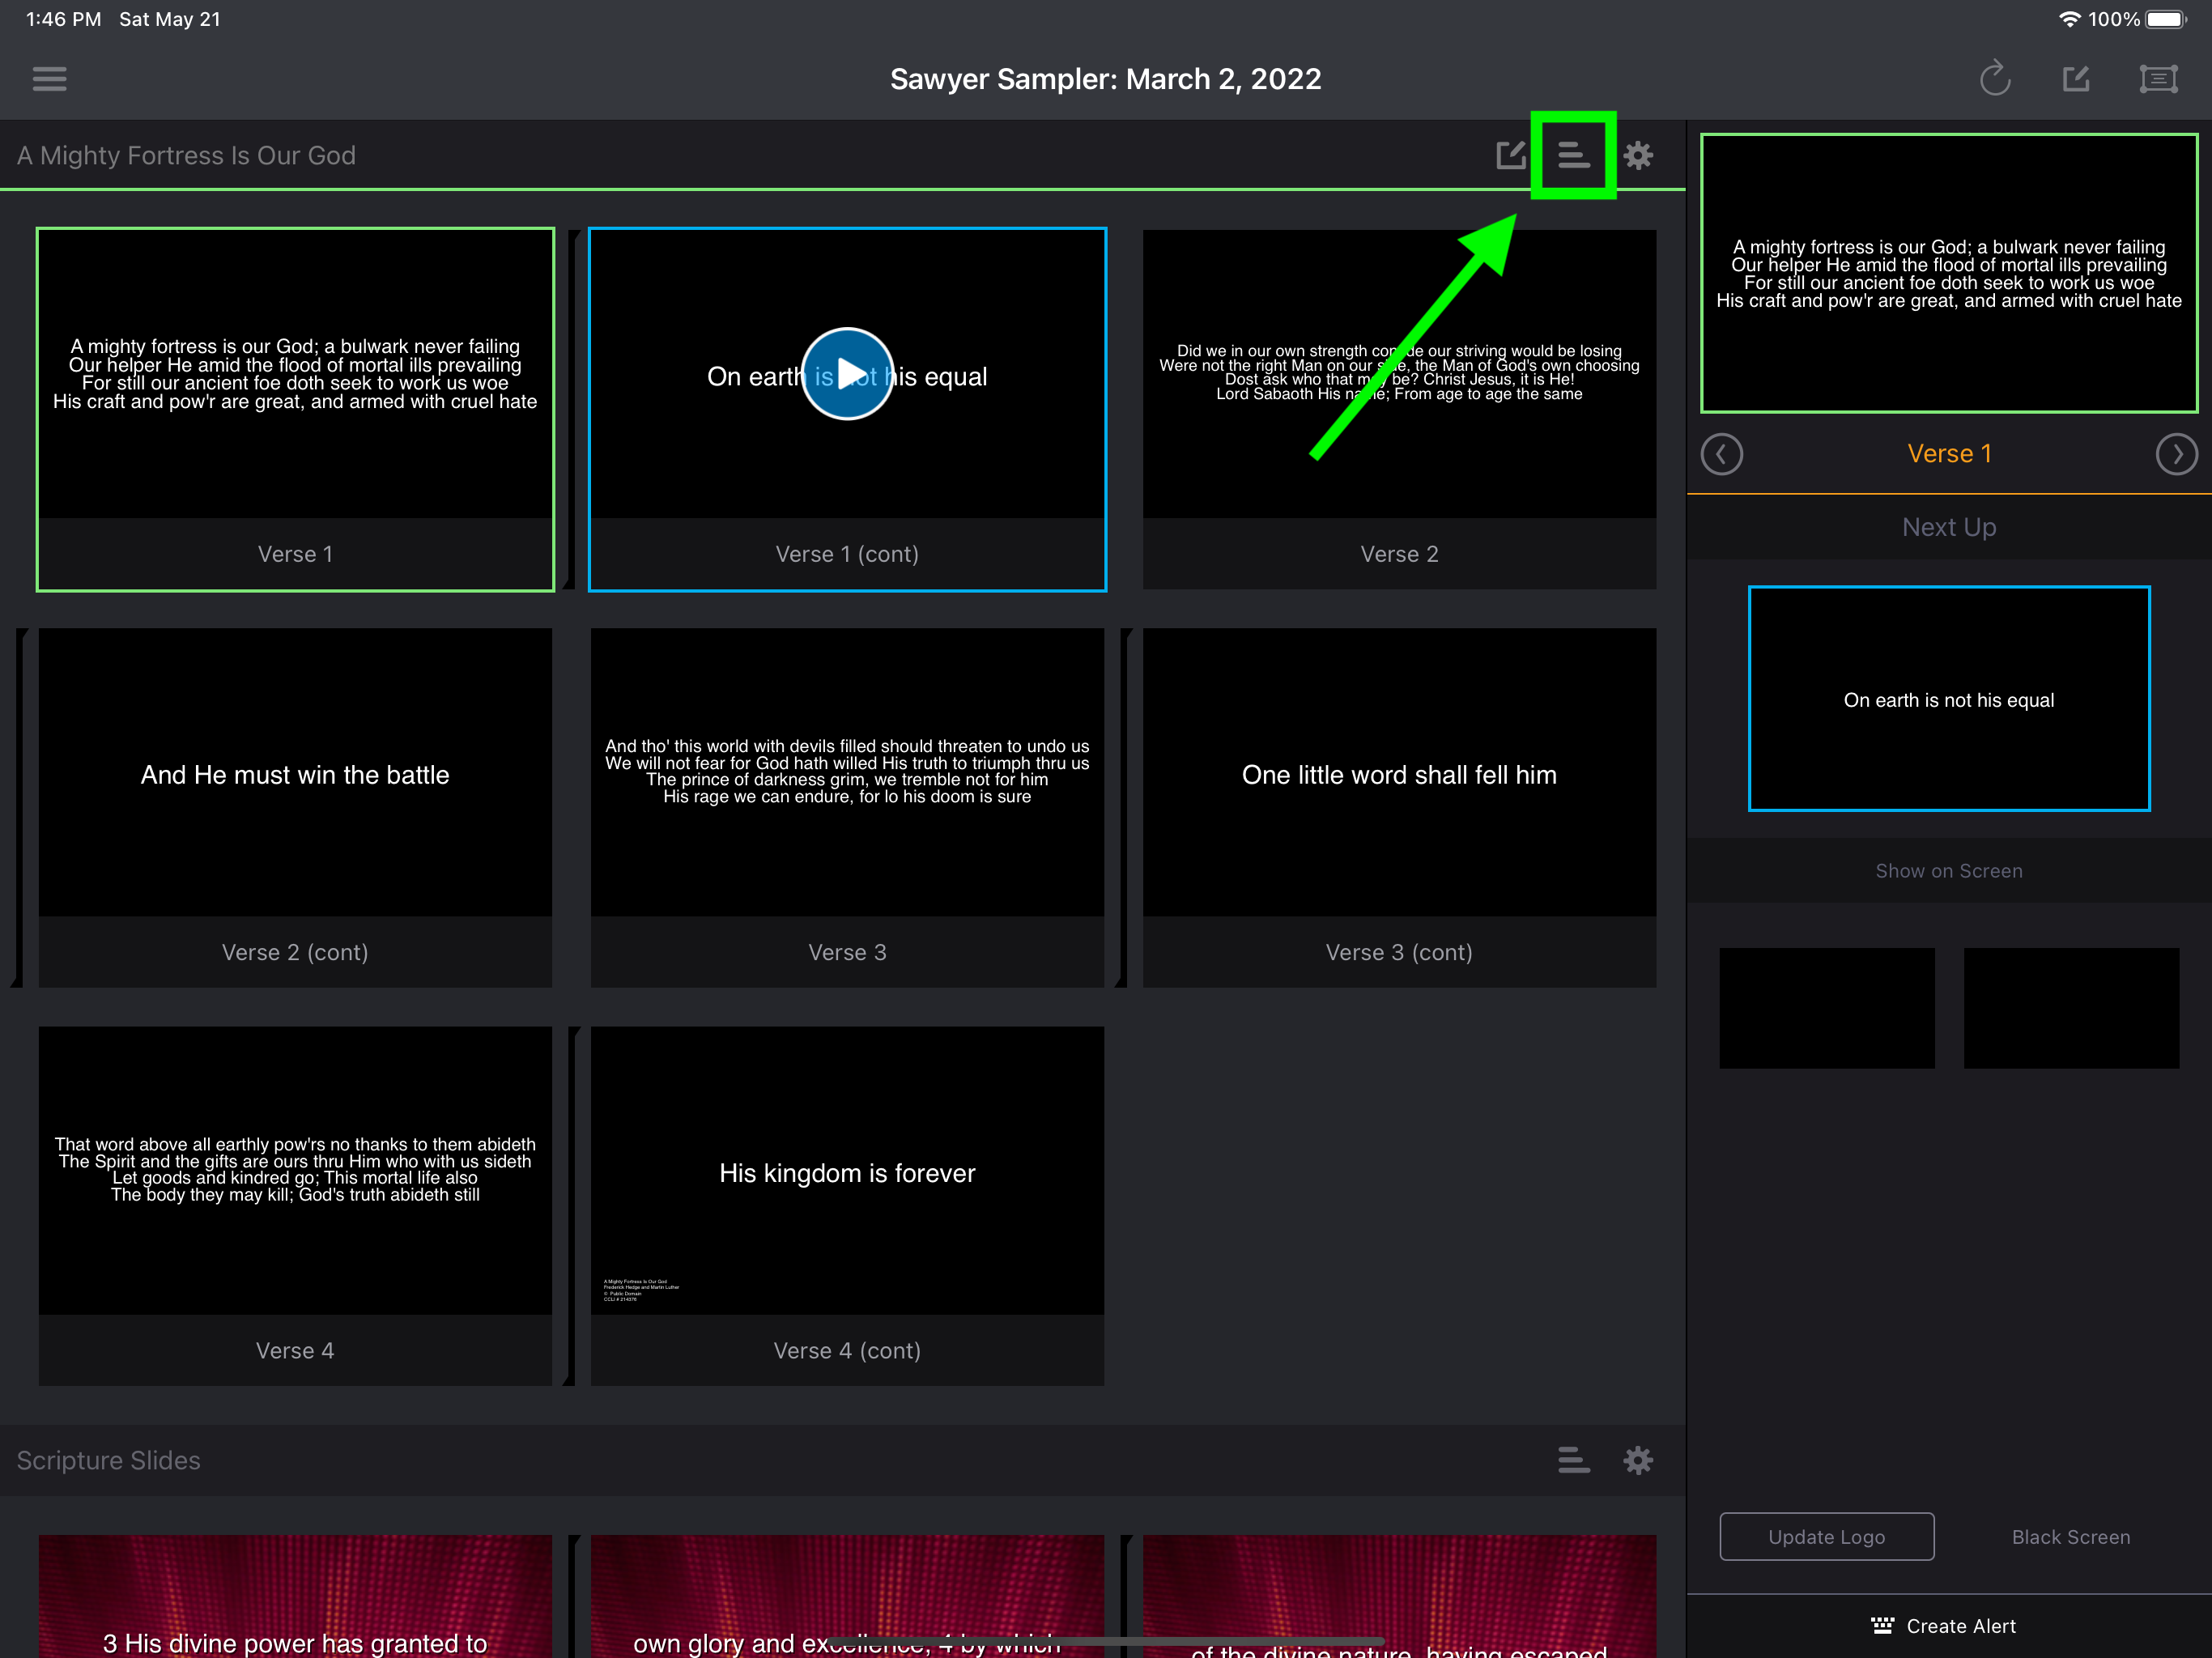Select scripture slide '3 His divine power'
The height and width of the screenshot is (1658, 2212).
pos(295,1596)
